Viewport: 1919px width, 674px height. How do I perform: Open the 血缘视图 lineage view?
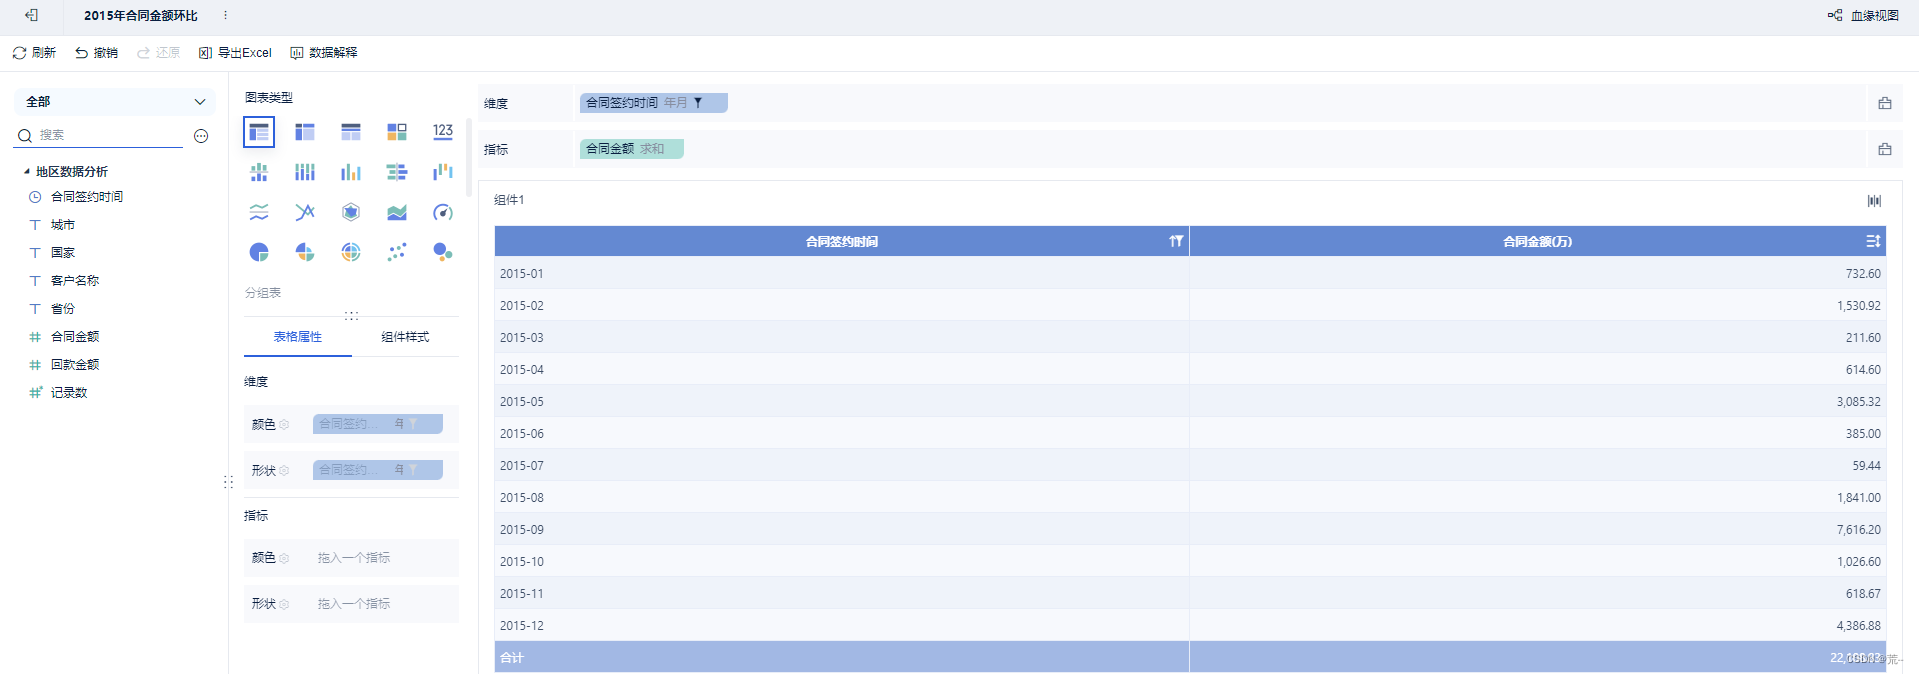[x=1863, y=16]
